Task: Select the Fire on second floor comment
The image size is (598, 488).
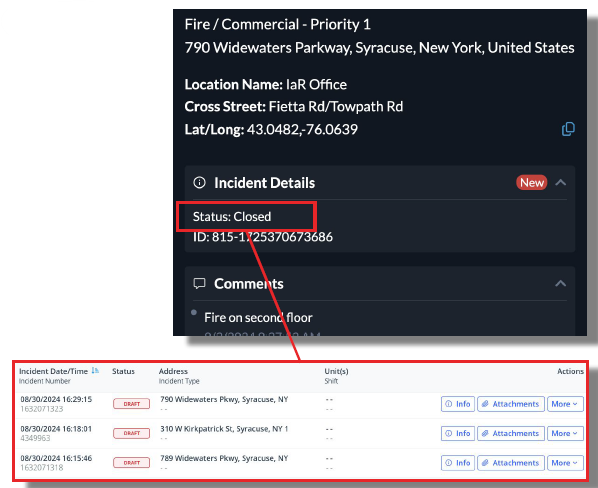Action: point(258,317)
